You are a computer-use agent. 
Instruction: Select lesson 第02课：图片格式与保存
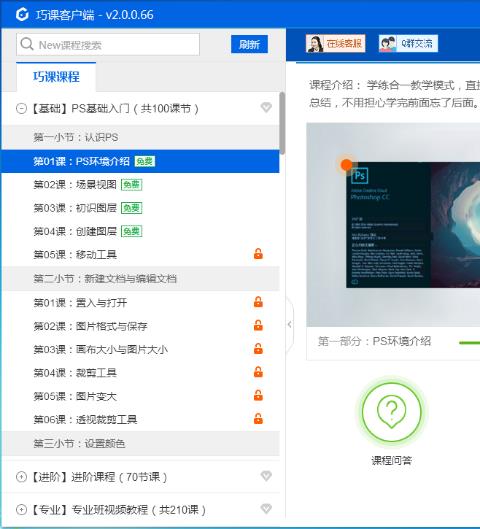tap(140, 326)
